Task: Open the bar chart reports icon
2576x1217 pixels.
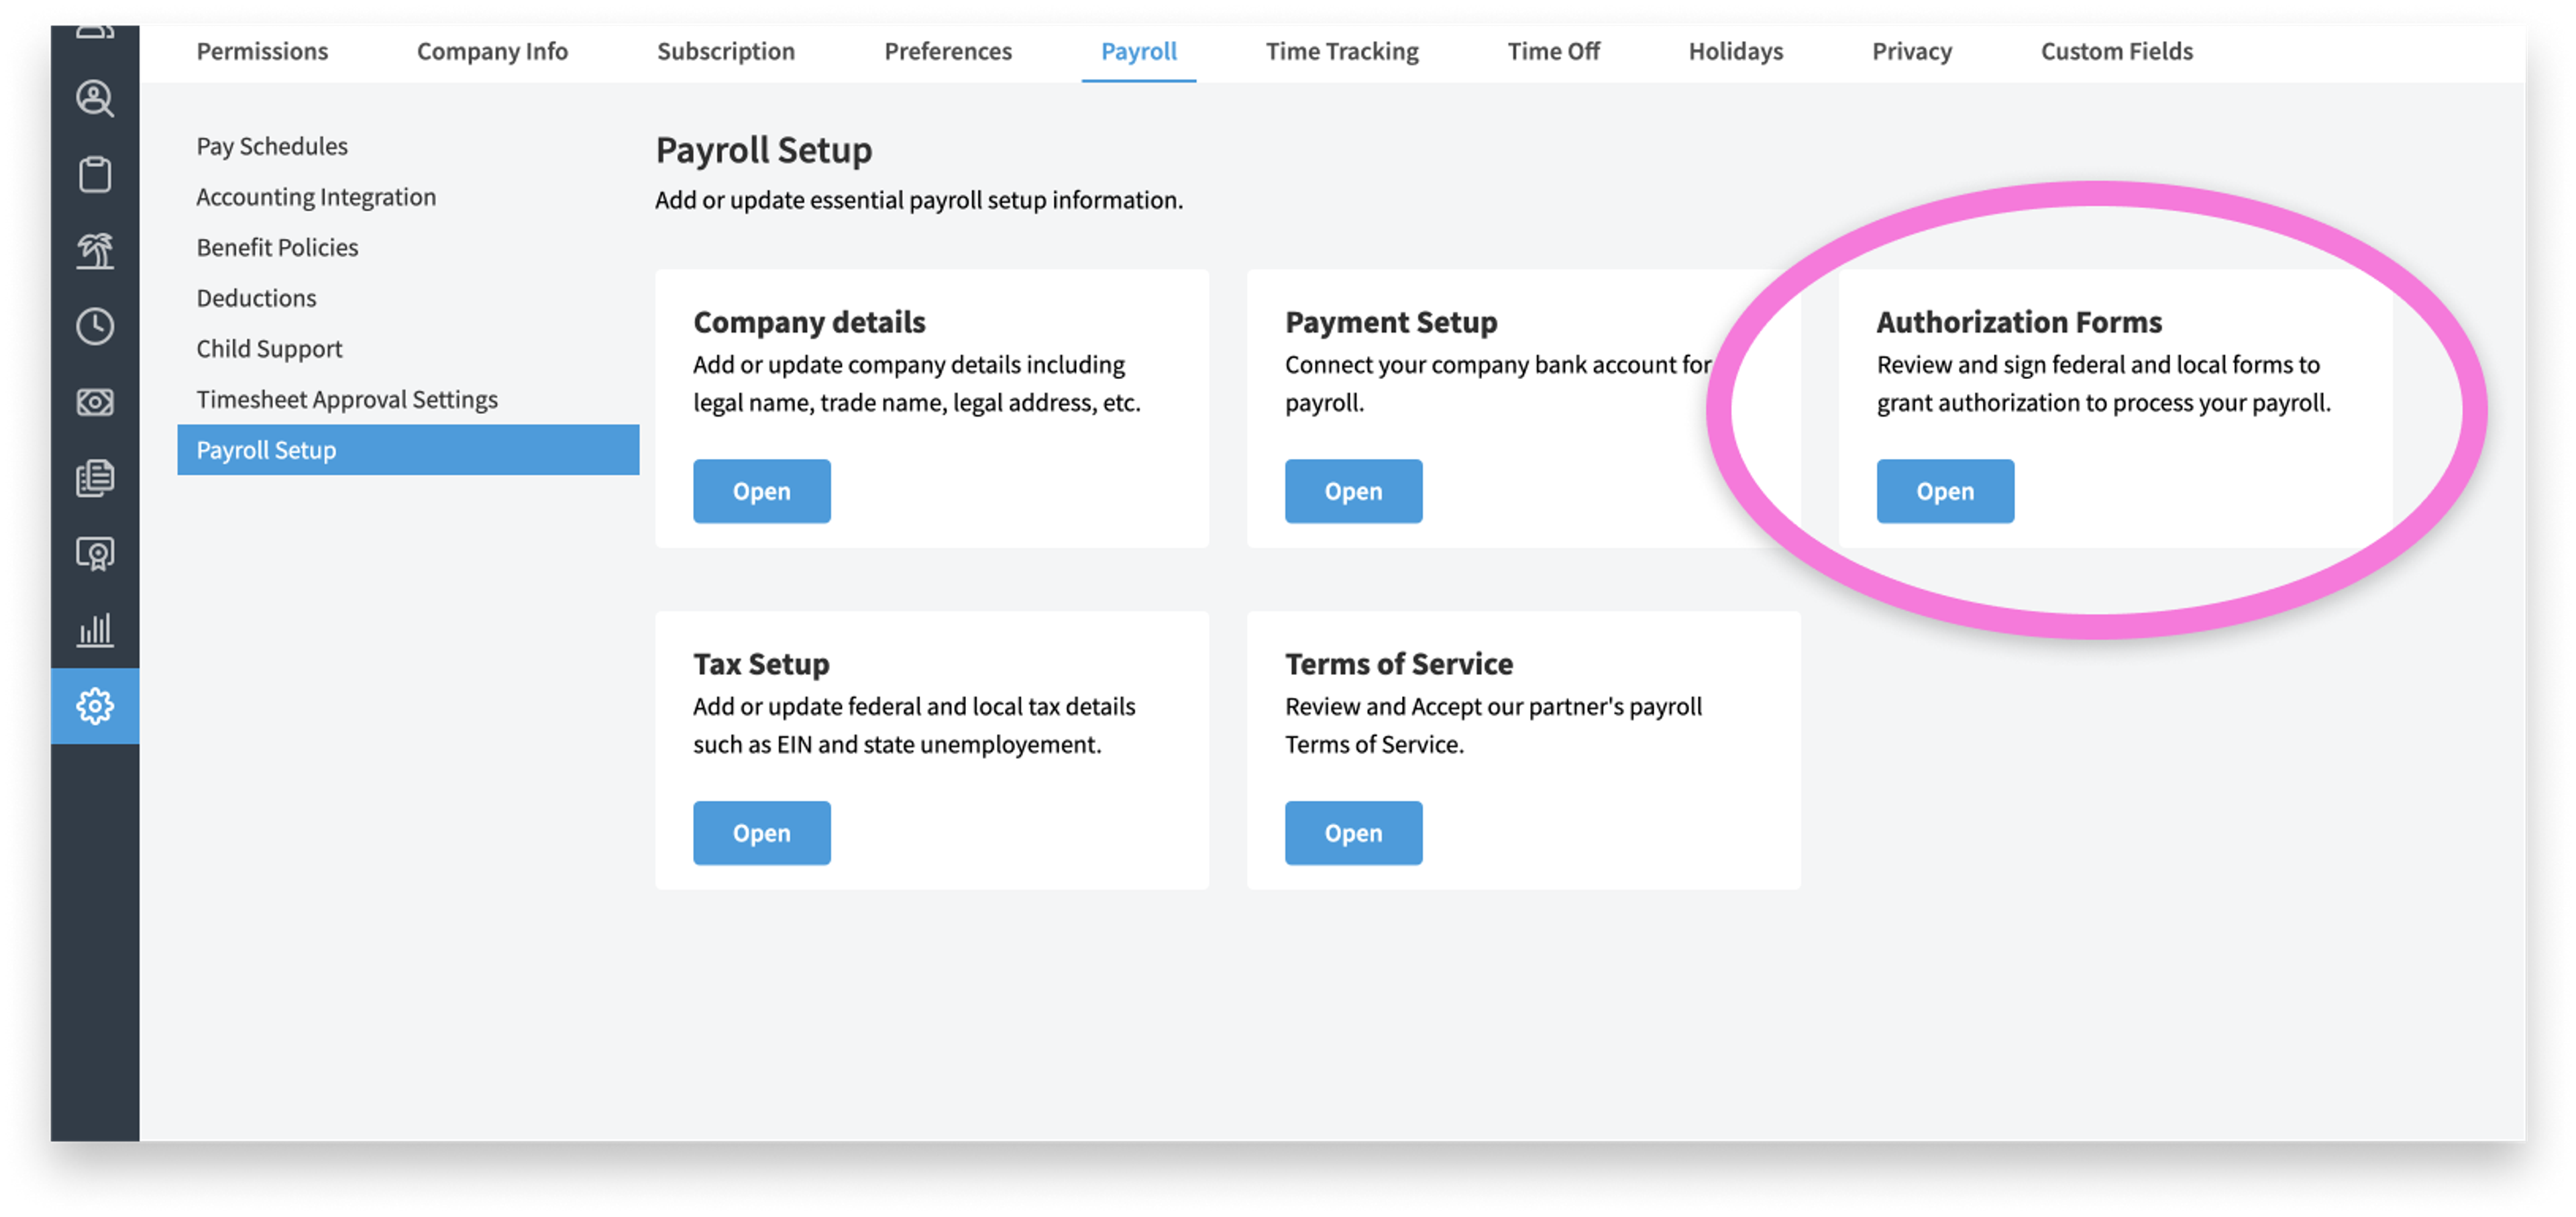Action: 95,630
